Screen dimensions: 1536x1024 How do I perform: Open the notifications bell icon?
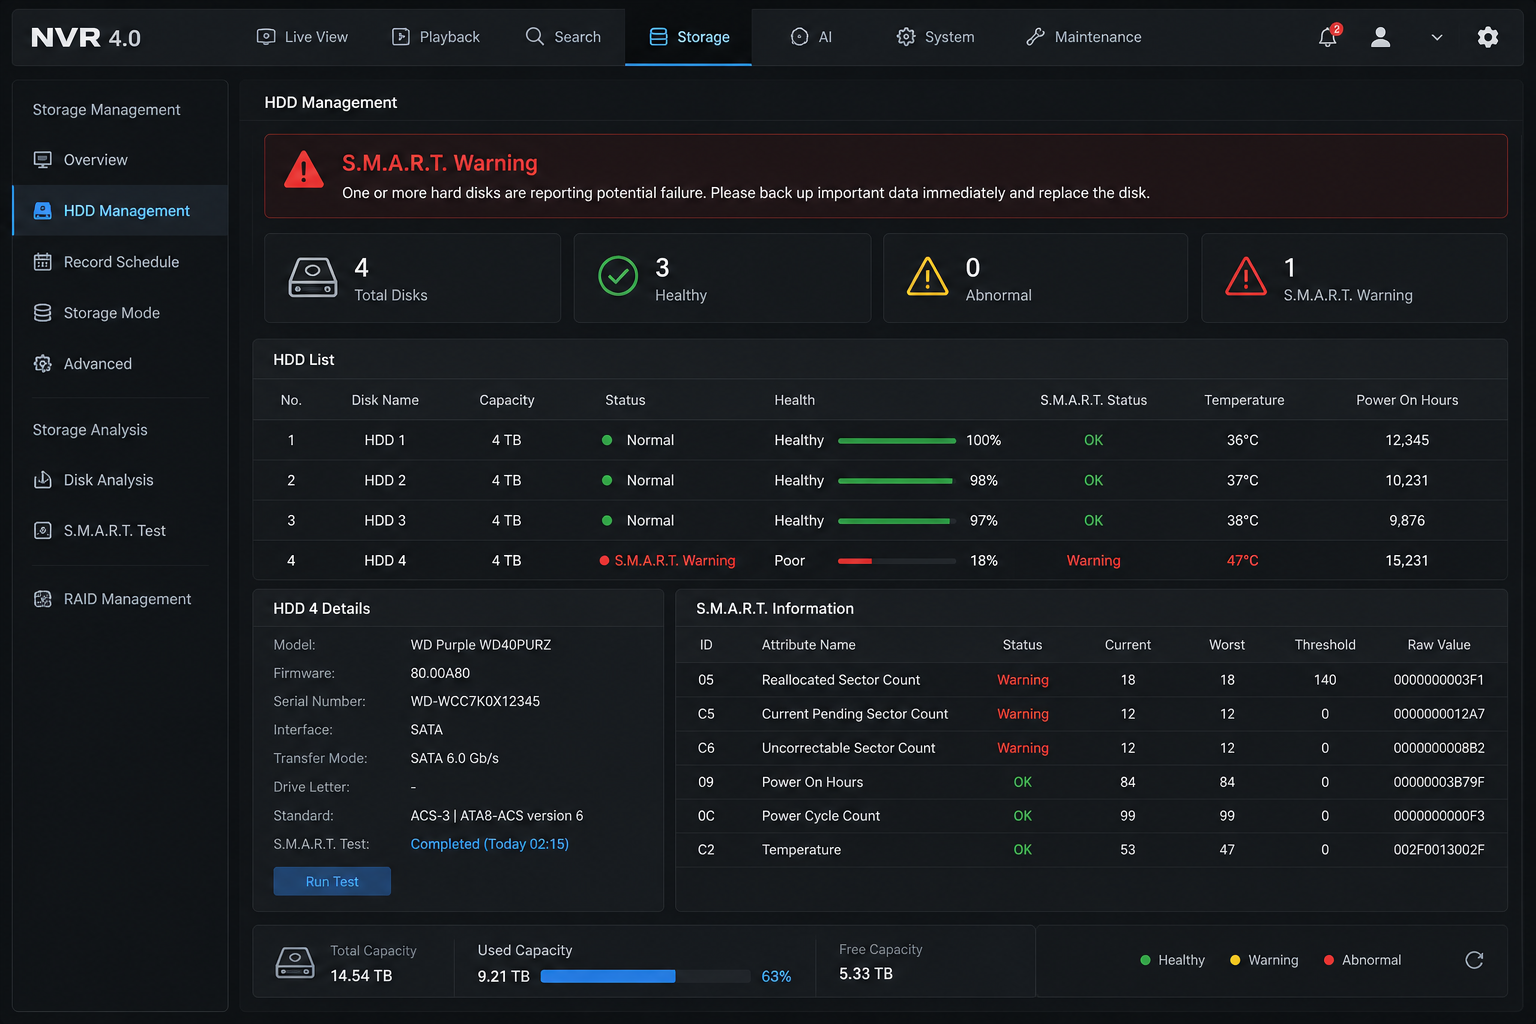[1328, 37]
